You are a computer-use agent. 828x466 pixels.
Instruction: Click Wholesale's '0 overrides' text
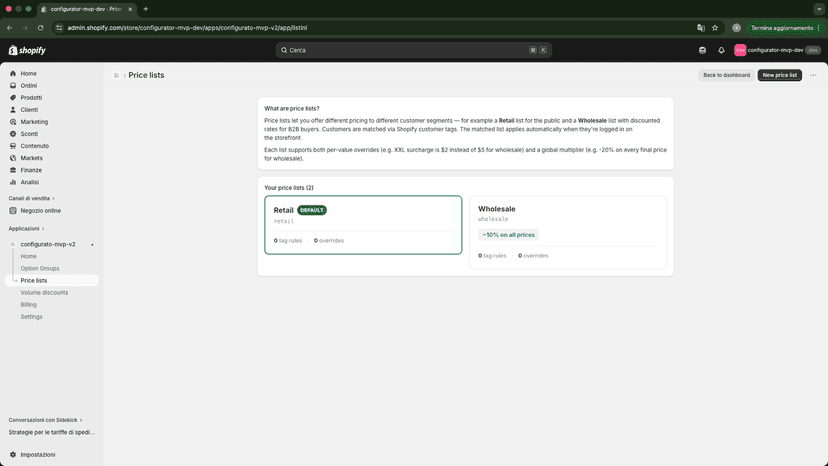(x=533, y=256)
